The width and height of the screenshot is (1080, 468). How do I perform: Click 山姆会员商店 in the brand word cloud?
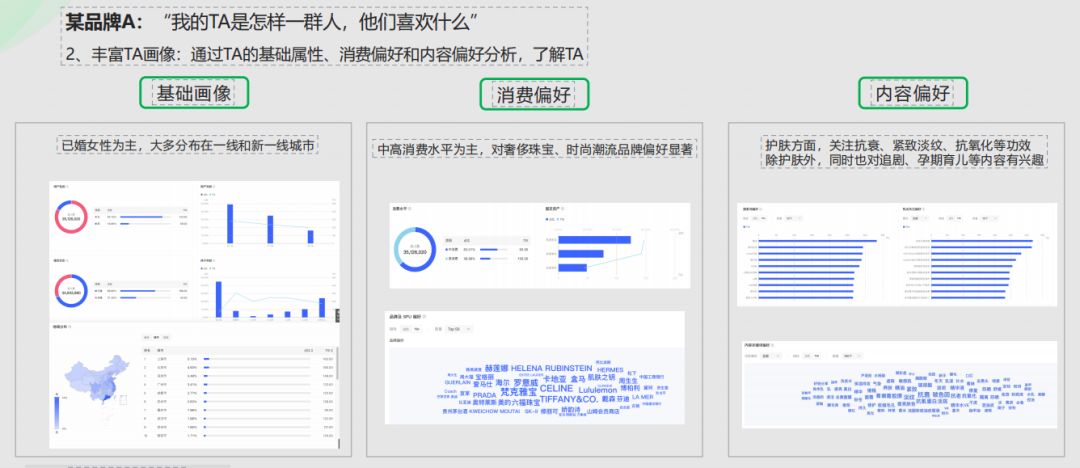(603, 411)
